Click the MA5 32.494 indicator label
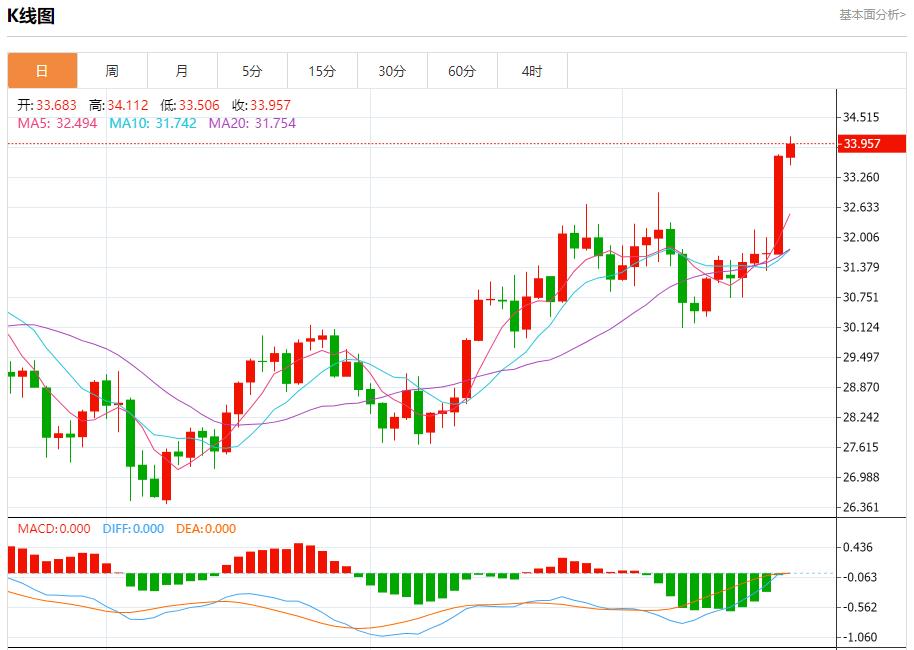This screenshot has height=650, width=914. click(x=57, y=123)
